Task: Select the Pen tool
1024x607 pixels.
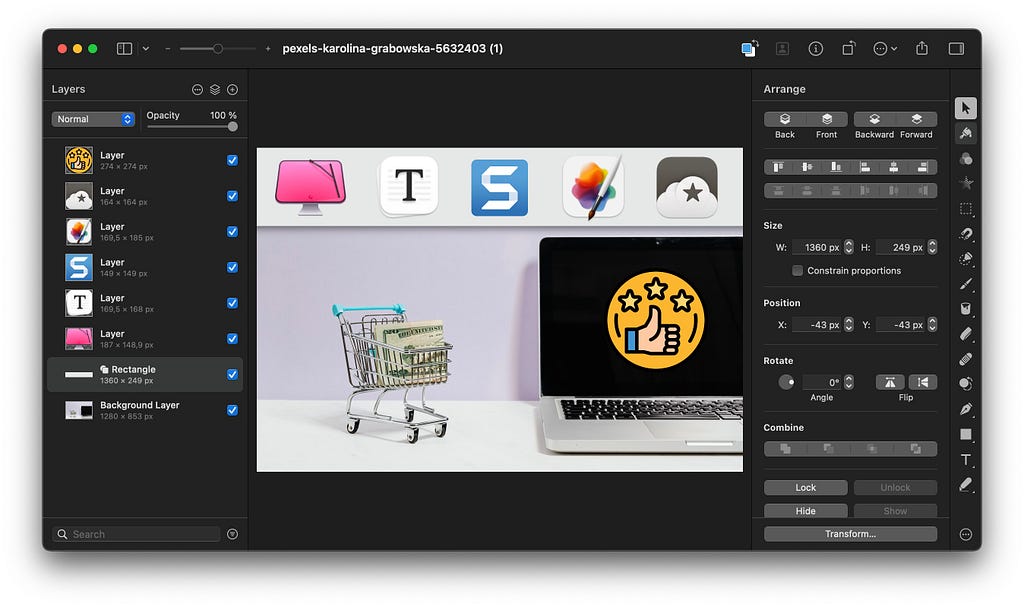Action: click(x=966, y=409)
